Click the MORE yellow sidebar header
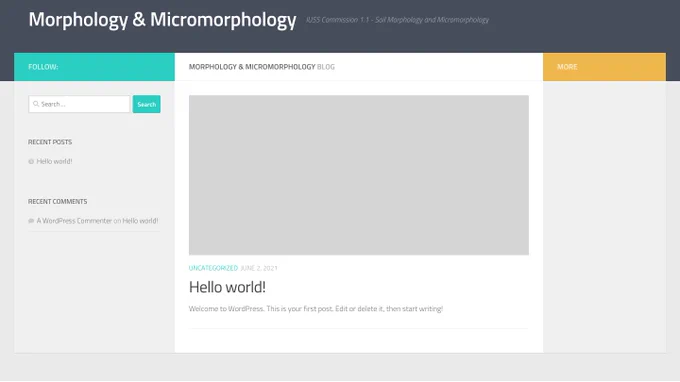Screen dimensions: 680x382 click(x=604, y=67)
